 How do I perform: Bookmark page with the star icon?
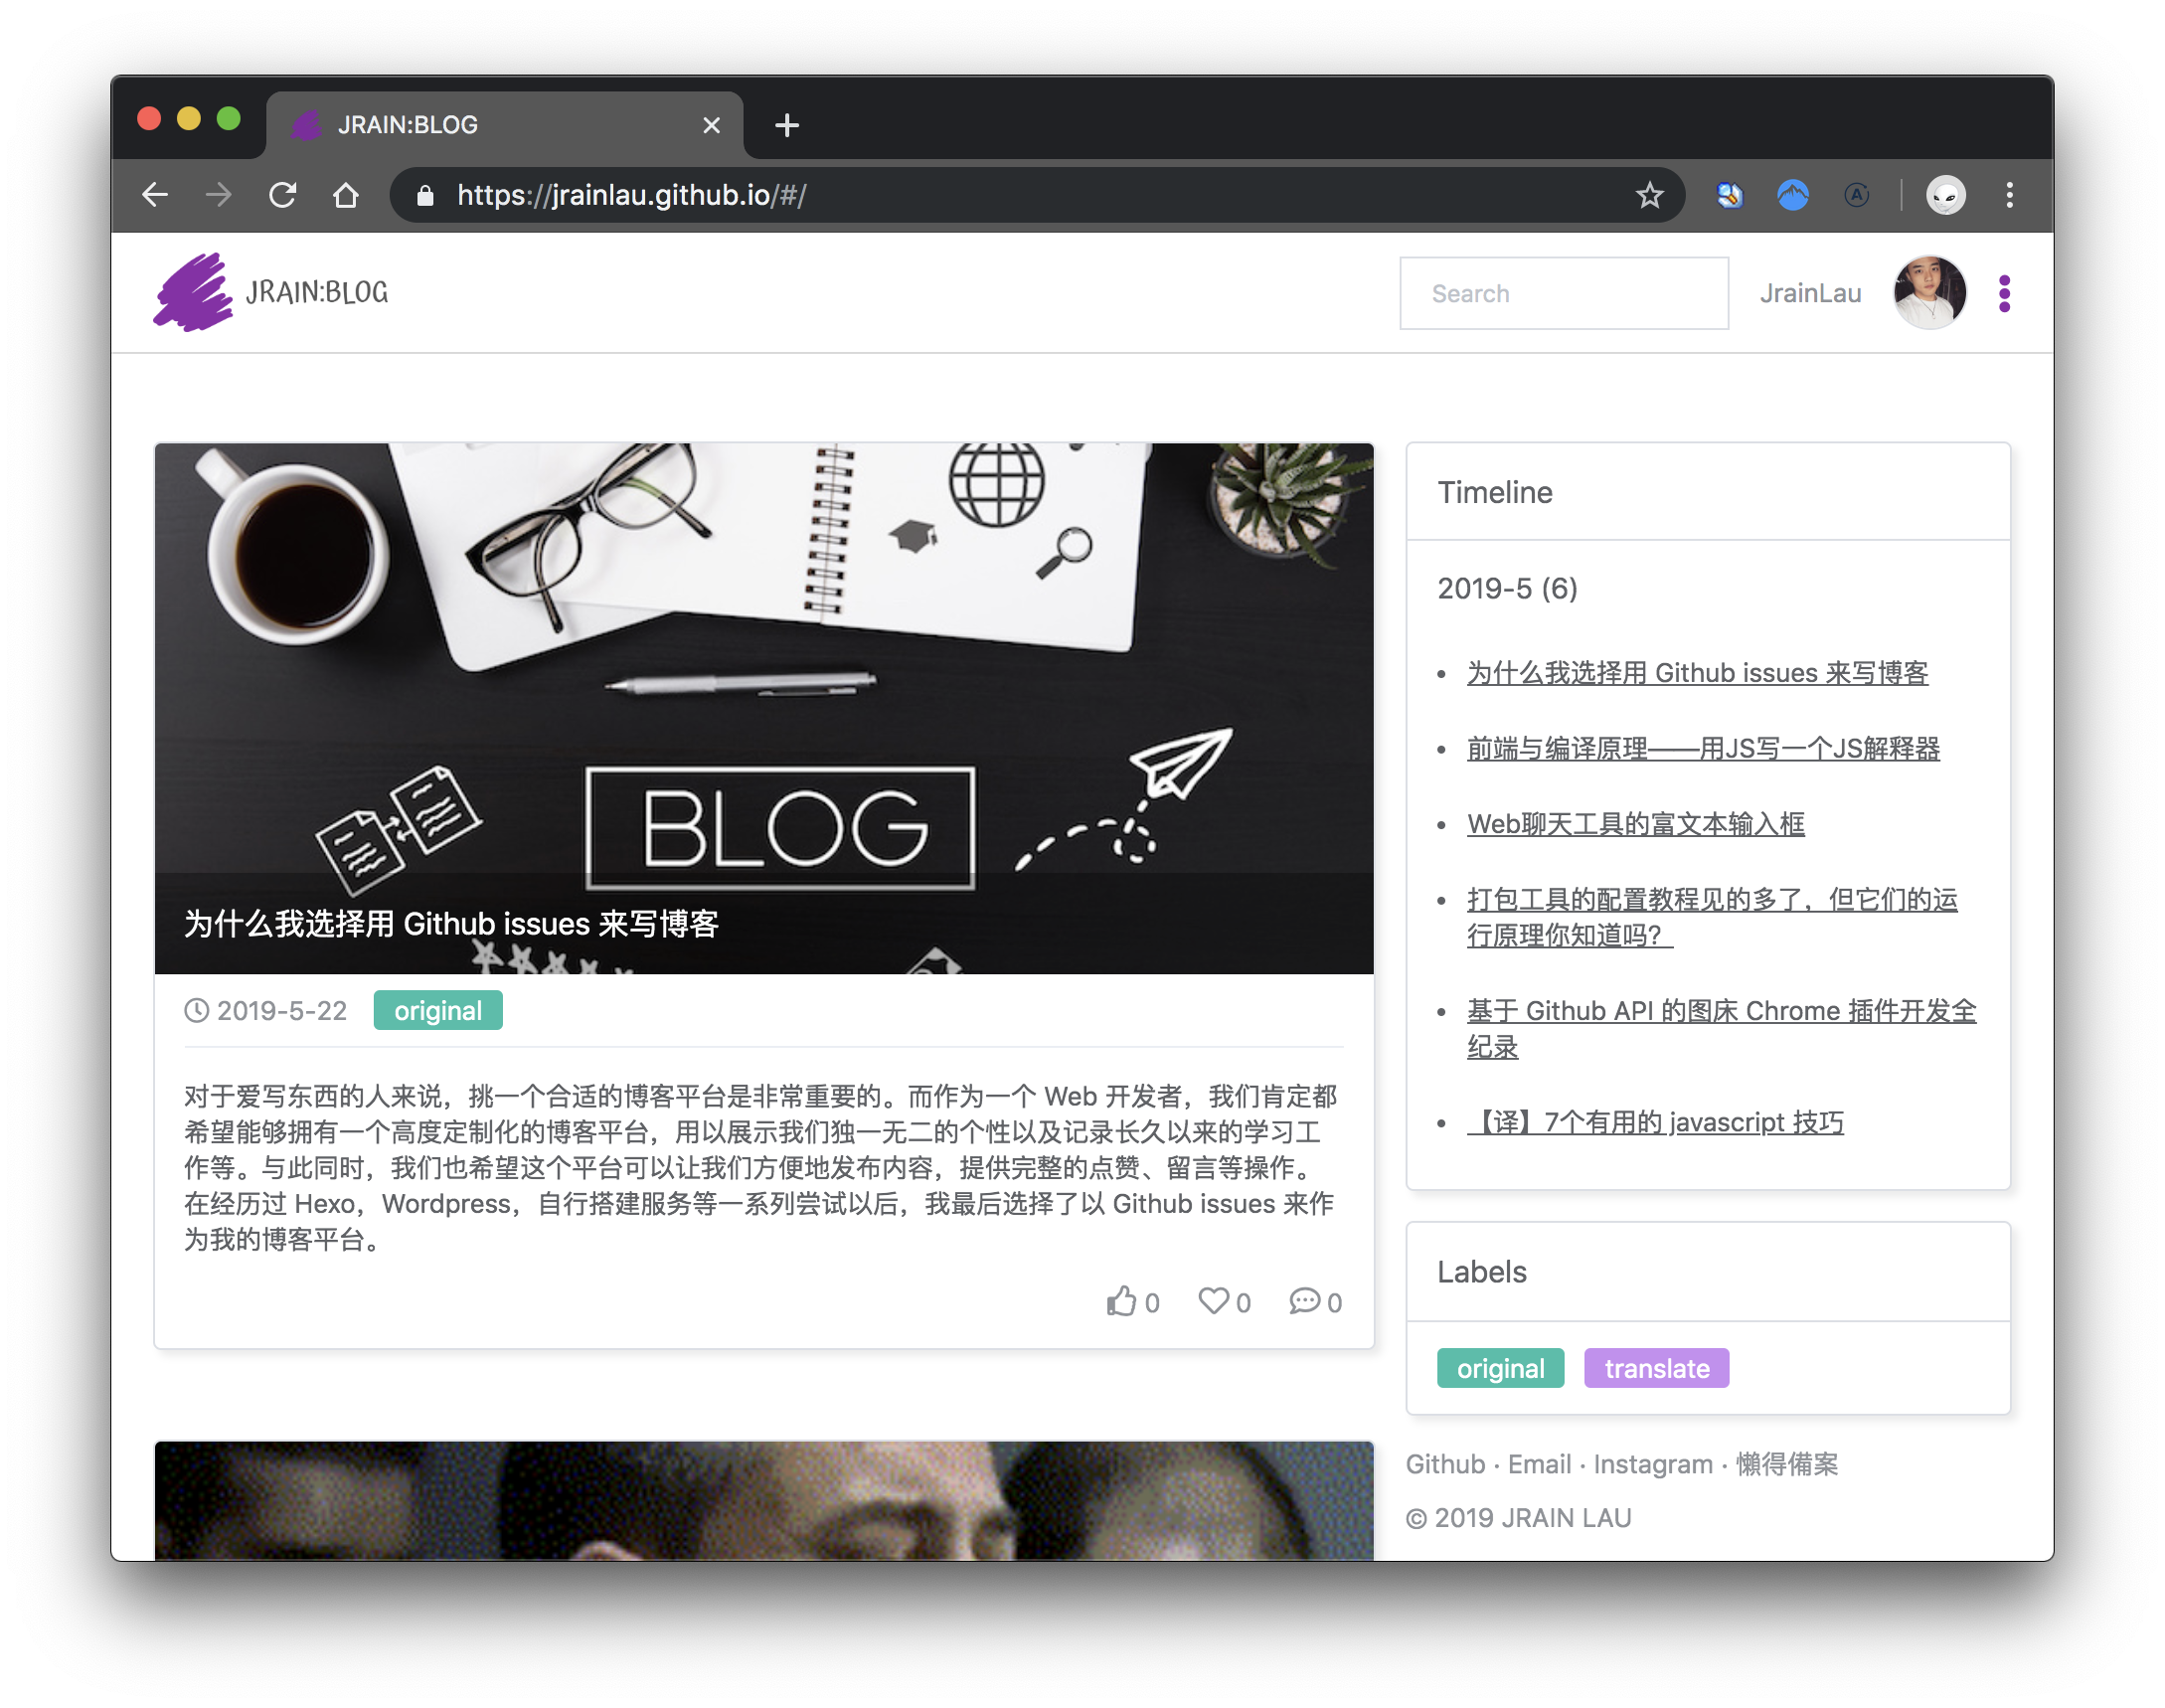pyautogui.click(x=1649, y=195)
